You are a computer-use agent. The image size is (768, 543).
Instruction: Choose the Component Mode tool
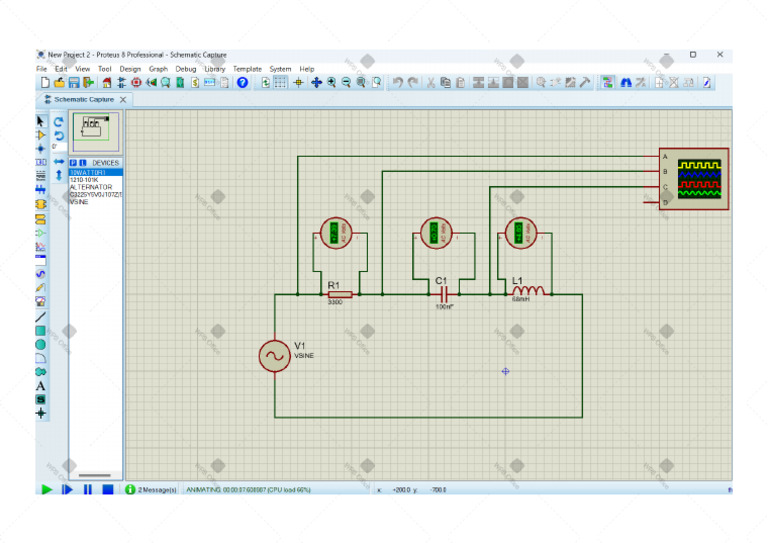coord(41,134)
